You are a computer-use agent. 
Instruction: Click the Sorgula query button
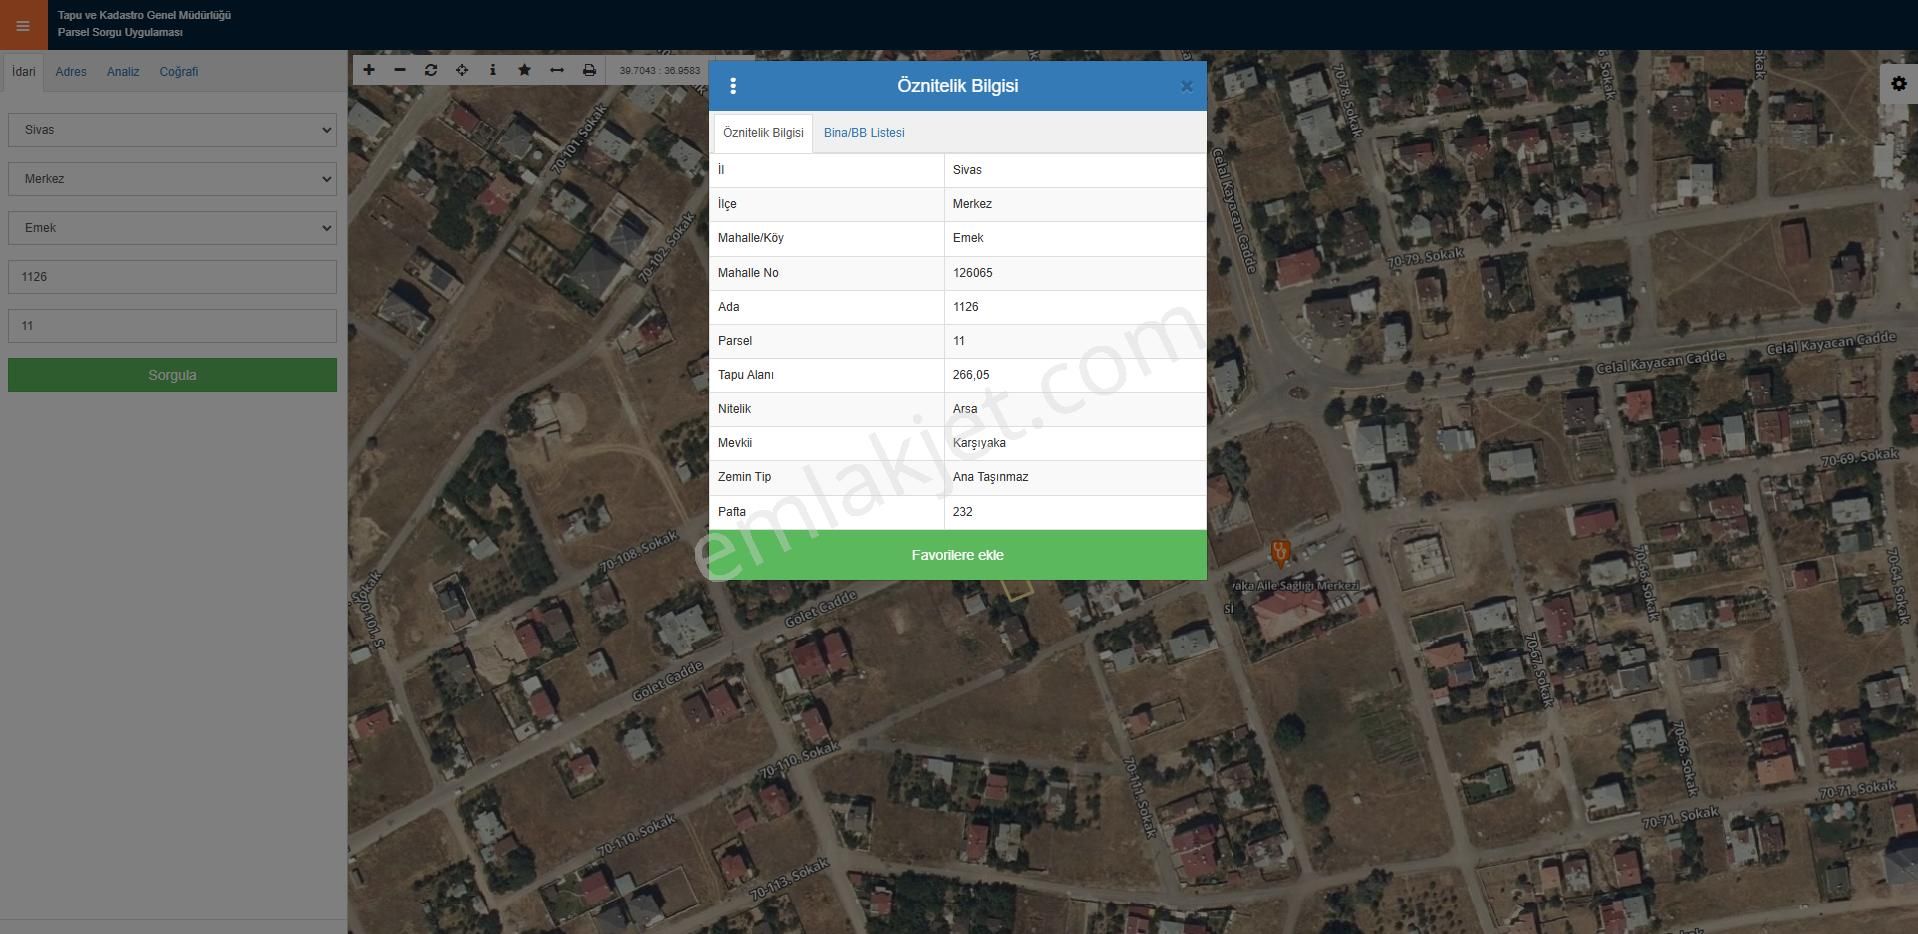click(172, 375)
